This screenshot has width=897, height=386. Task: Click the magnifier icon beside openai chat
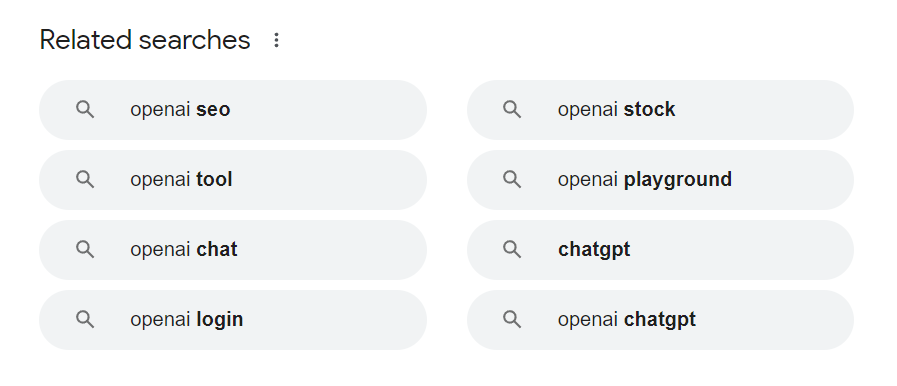point(85,249)
